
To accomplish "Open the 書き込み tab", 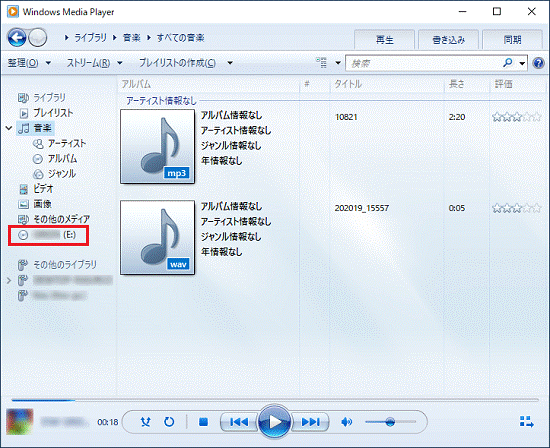I will pos(449,40).
